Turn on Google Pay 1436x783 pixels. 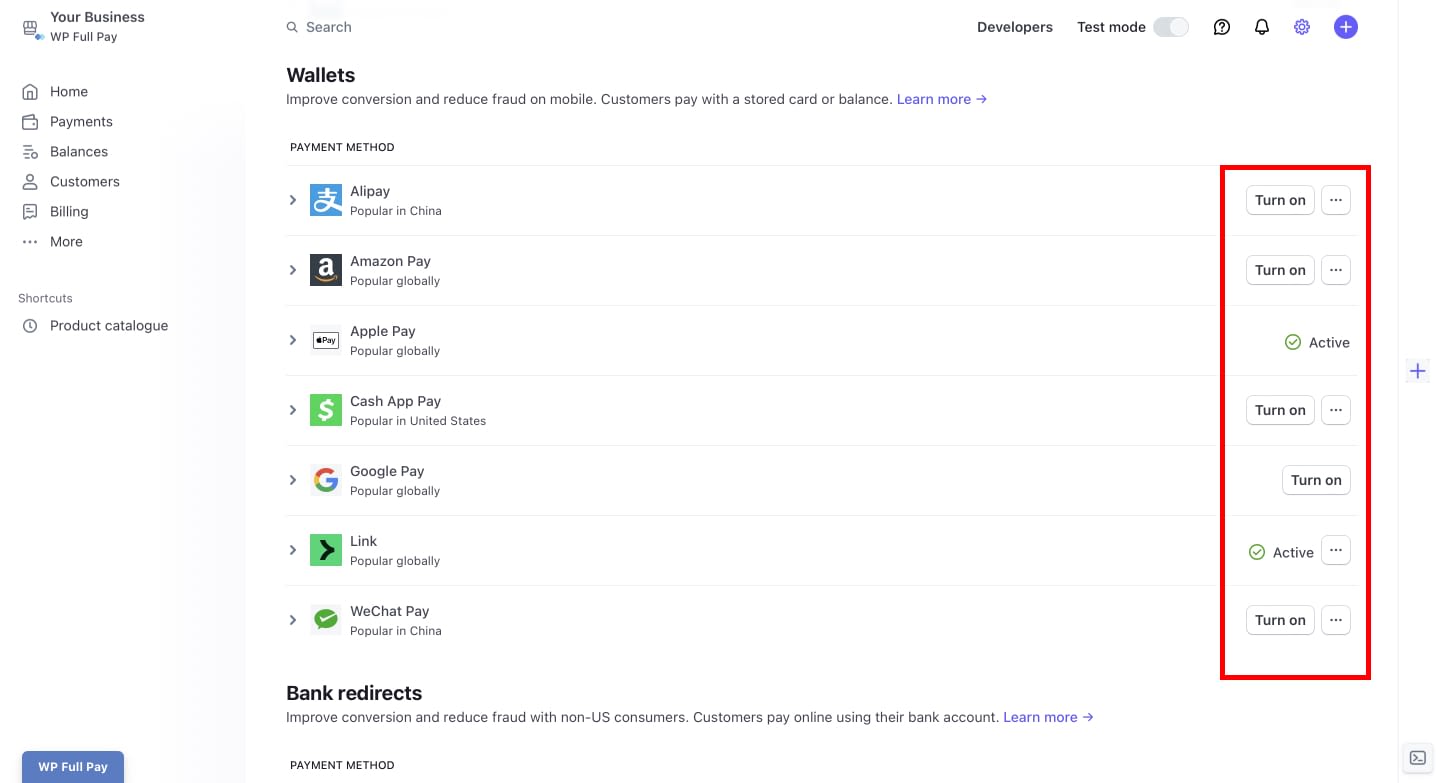pos(1315,480)
